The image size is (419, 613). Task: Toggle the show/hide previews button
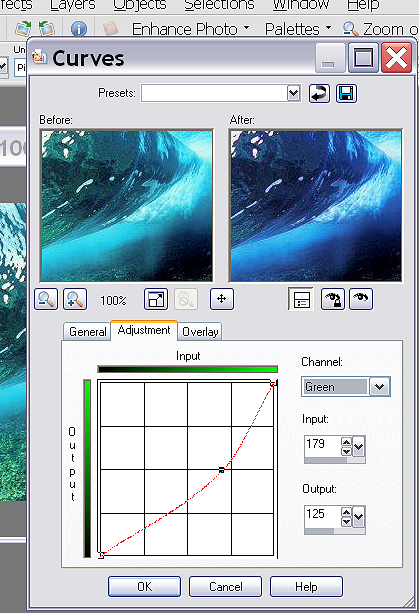point(301,299)
